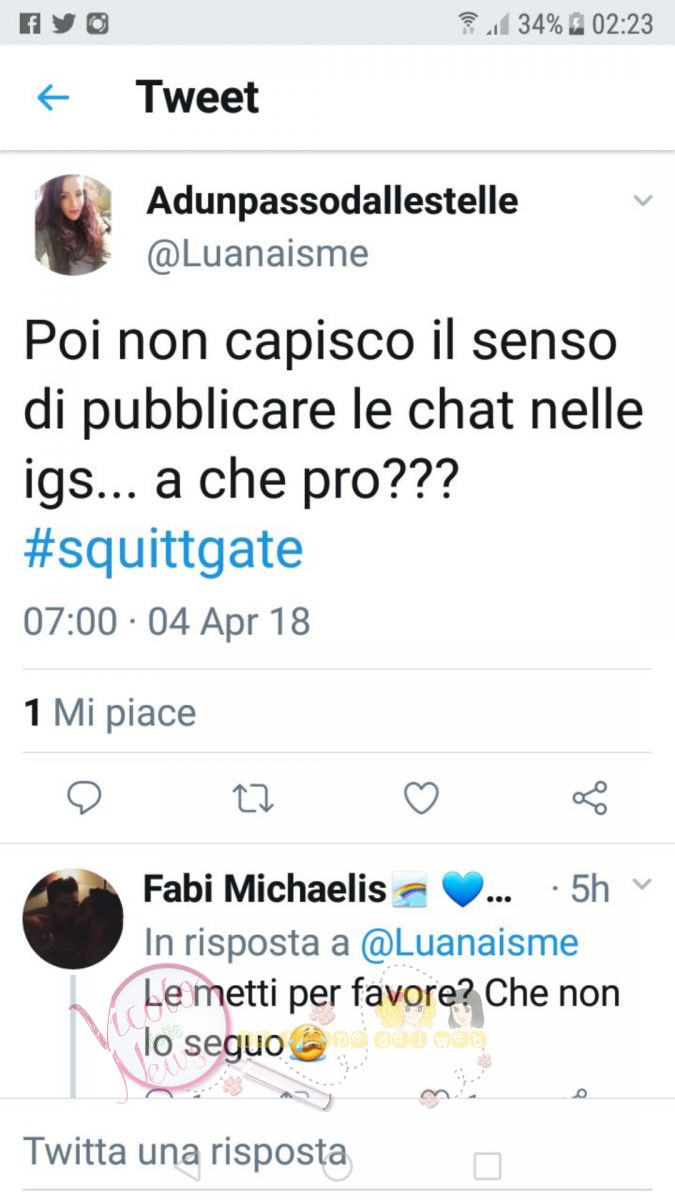Viewport: 675px width, 1200px height.
Task: Tap the retweet arrows icon
Action: 254,798
